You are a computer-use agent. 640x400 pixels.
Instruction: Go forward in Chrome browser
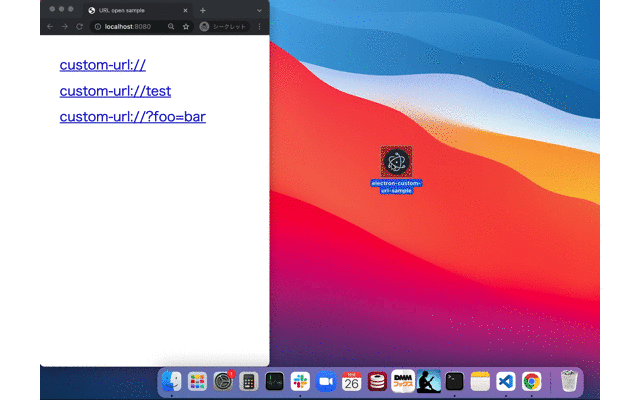(64, 27)
